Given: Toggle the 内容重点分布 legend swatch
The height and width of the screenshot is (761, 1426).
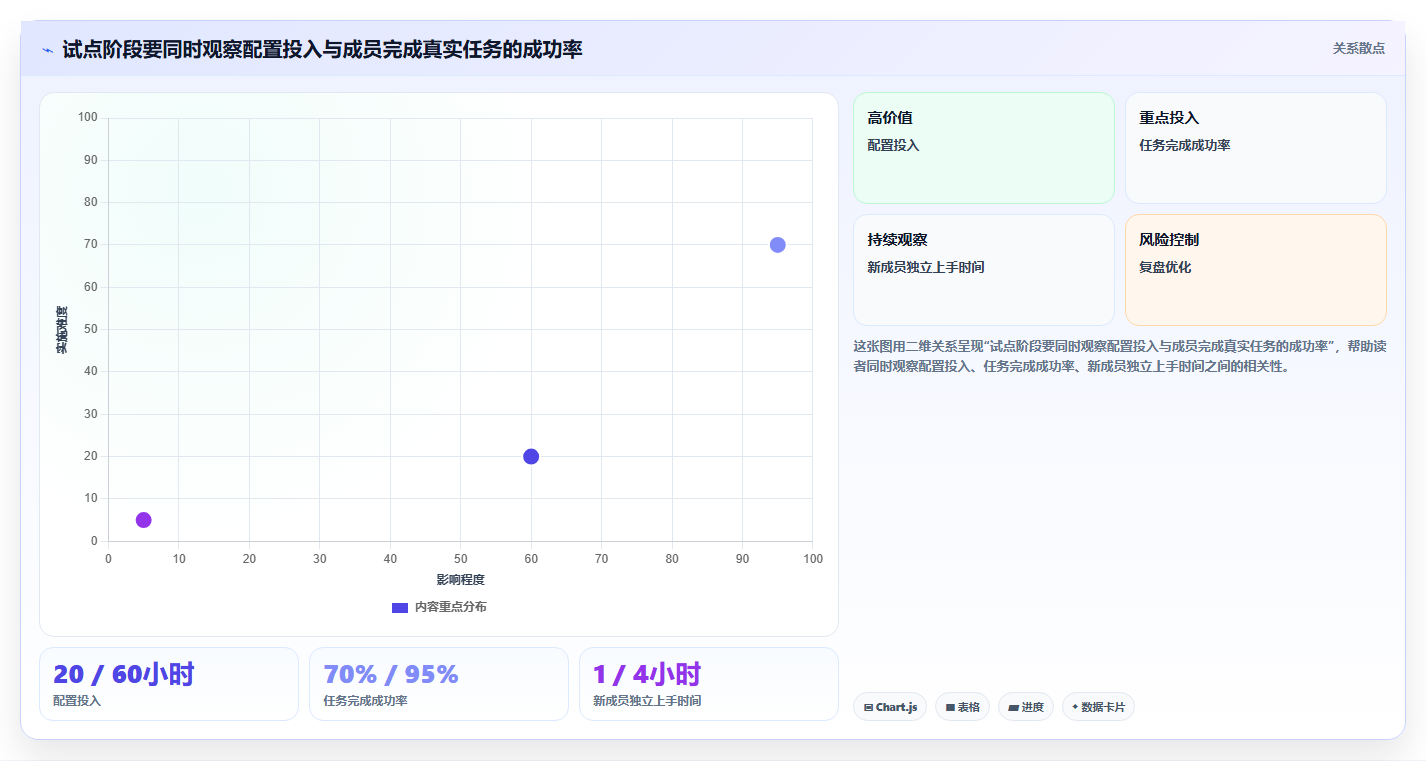Looking at the screenshot, I should coord(400,607).
